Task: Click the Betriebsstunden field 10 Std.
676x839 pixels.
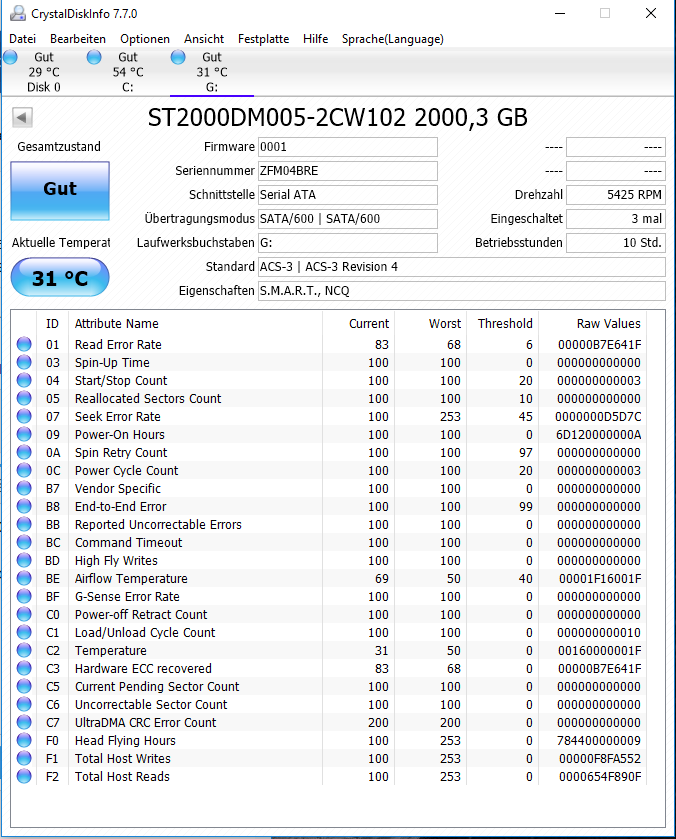Action: (616, 243)
